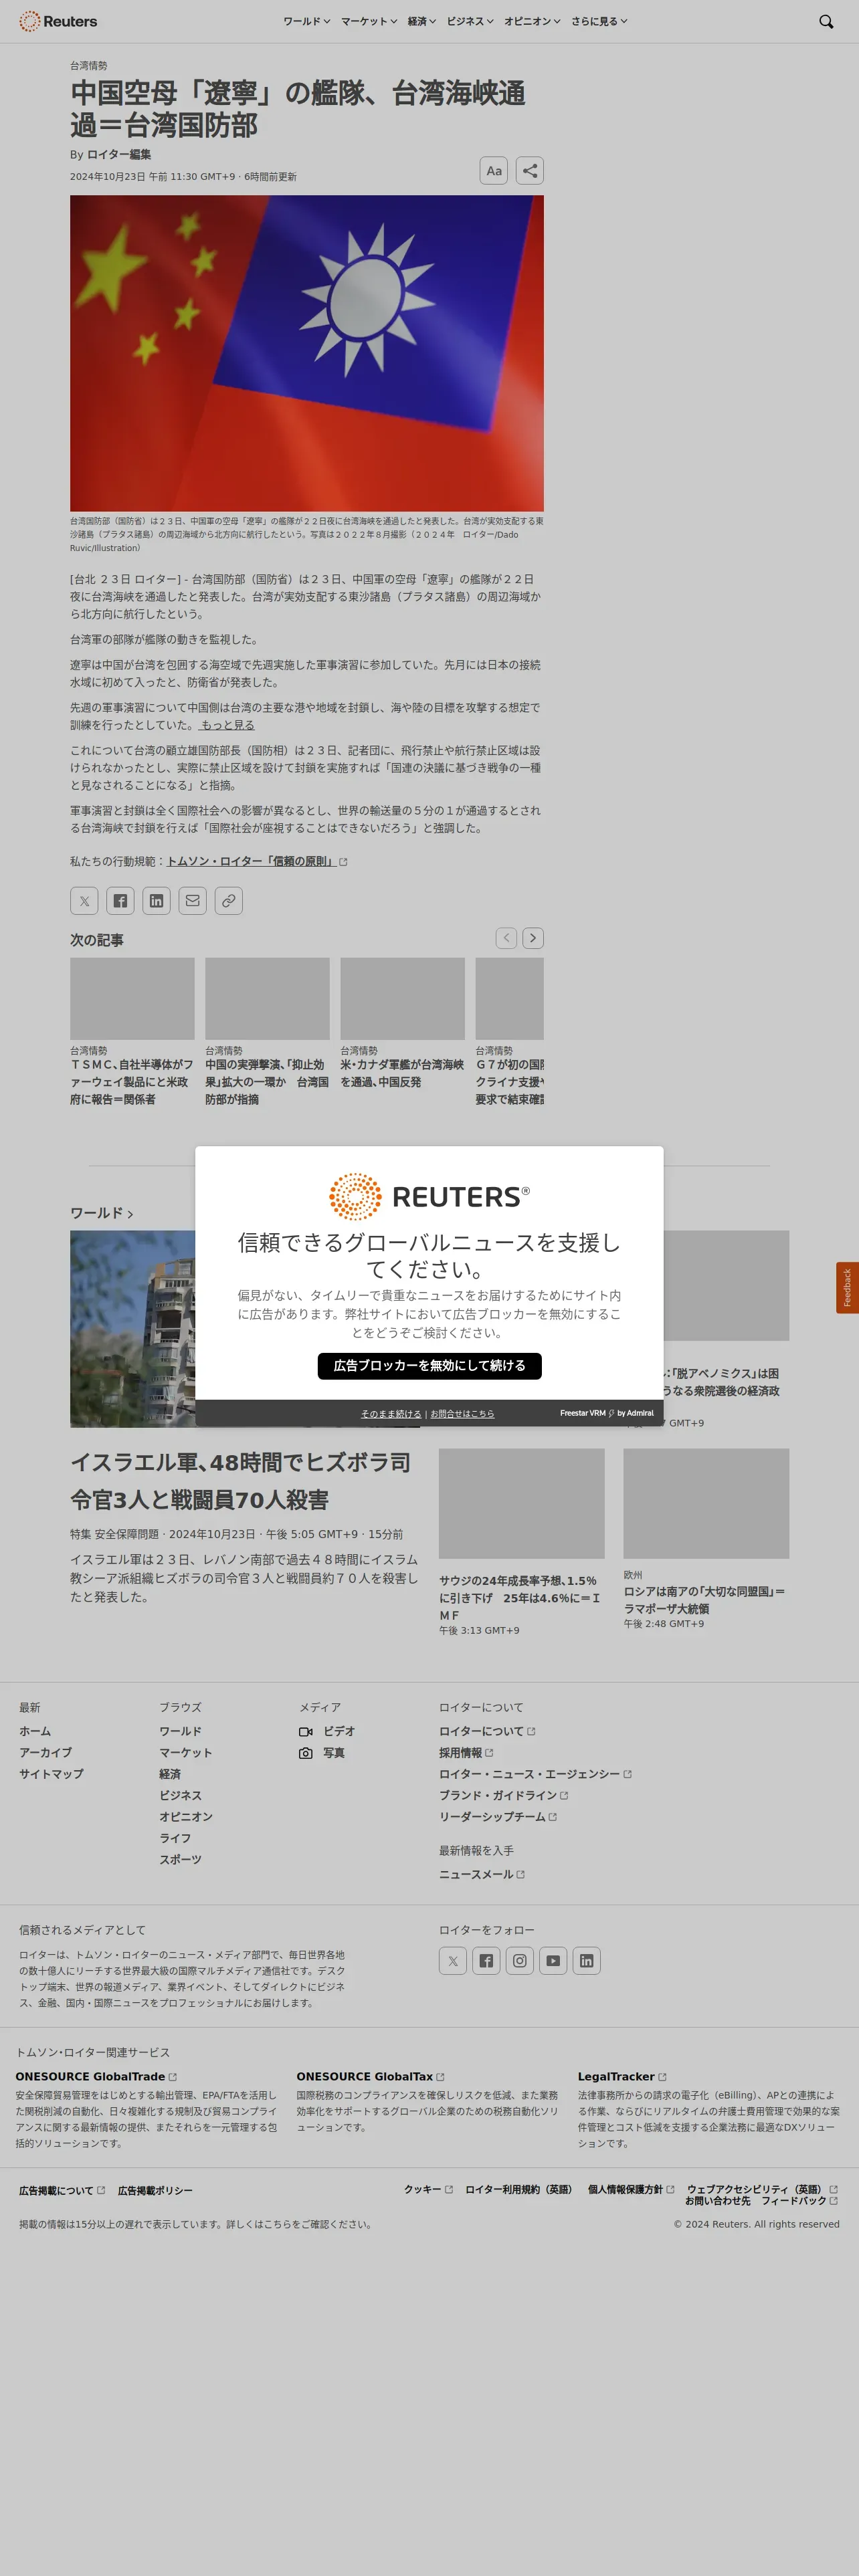
Task: Follow Reuters on Instagram in the footer
Action: coord(520,1961)
